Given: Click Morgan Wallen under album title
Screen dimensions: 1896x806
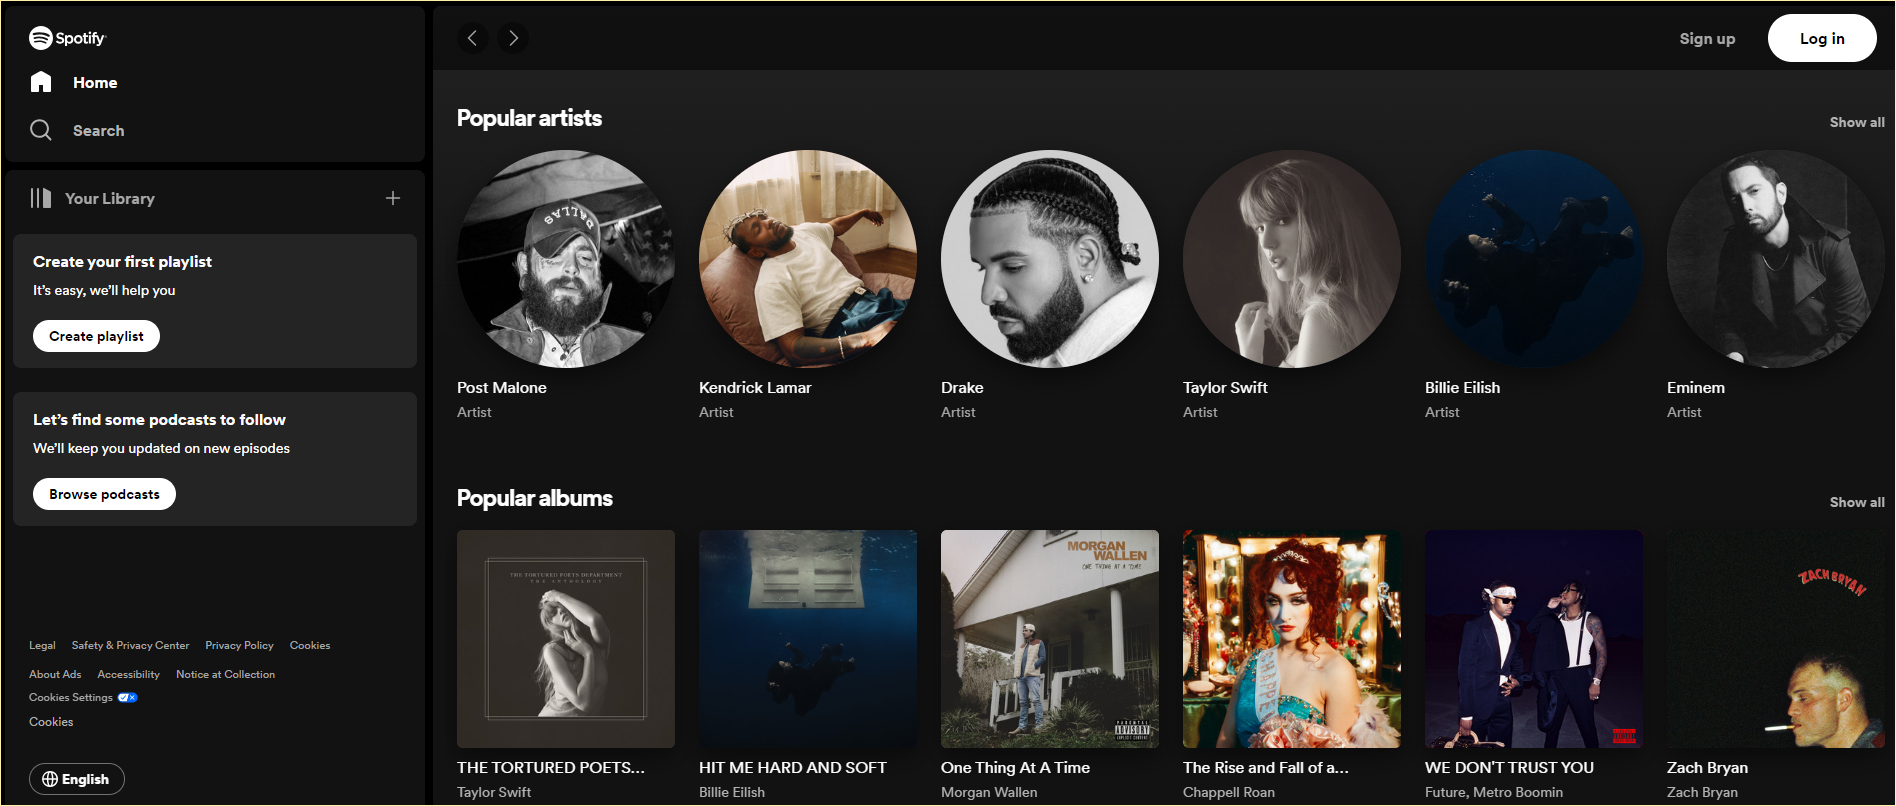Looking at the screenshot, I should (989, 792).
